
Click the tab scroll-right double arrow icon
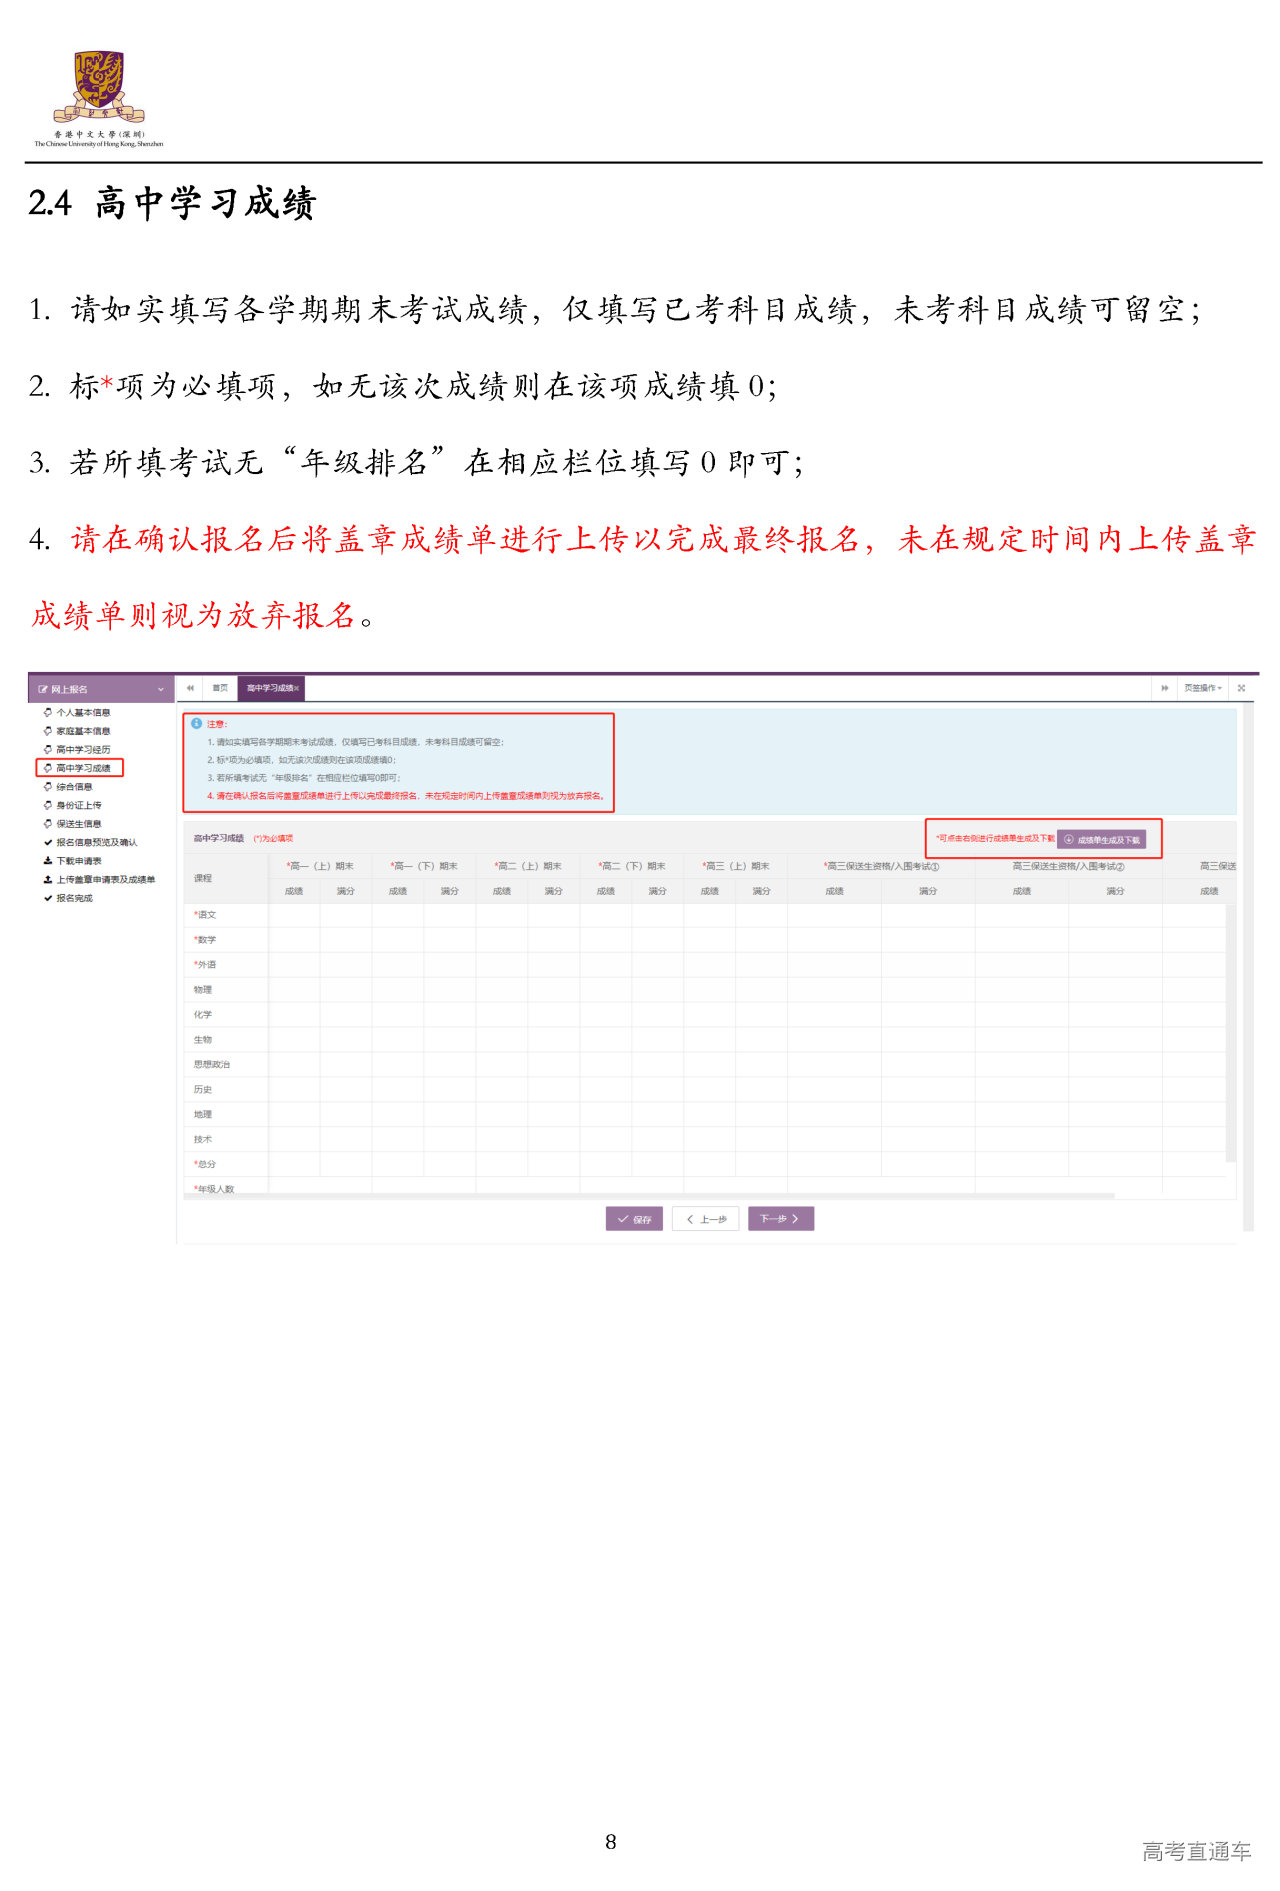point(1164,688)
